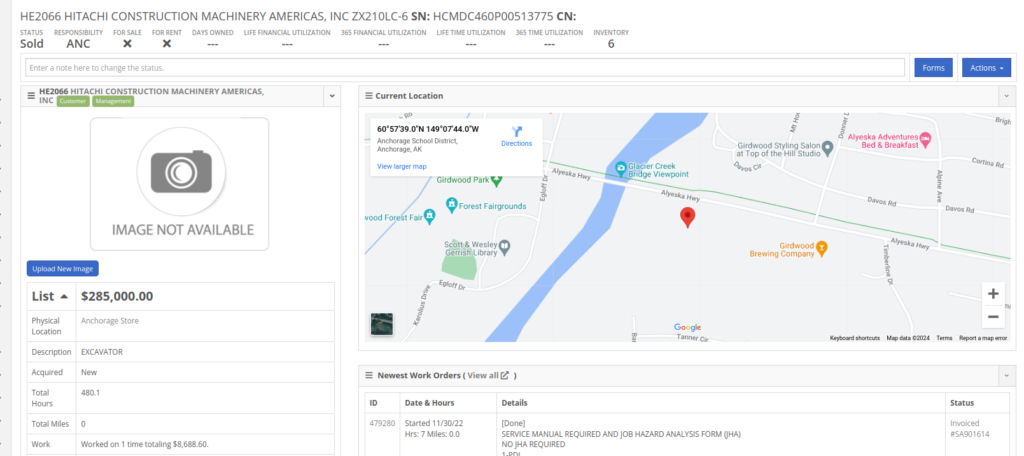The height and width of the screenshot is (456, 1024).
Task: Click the EXCAVATOR description value
Action: 102,352
